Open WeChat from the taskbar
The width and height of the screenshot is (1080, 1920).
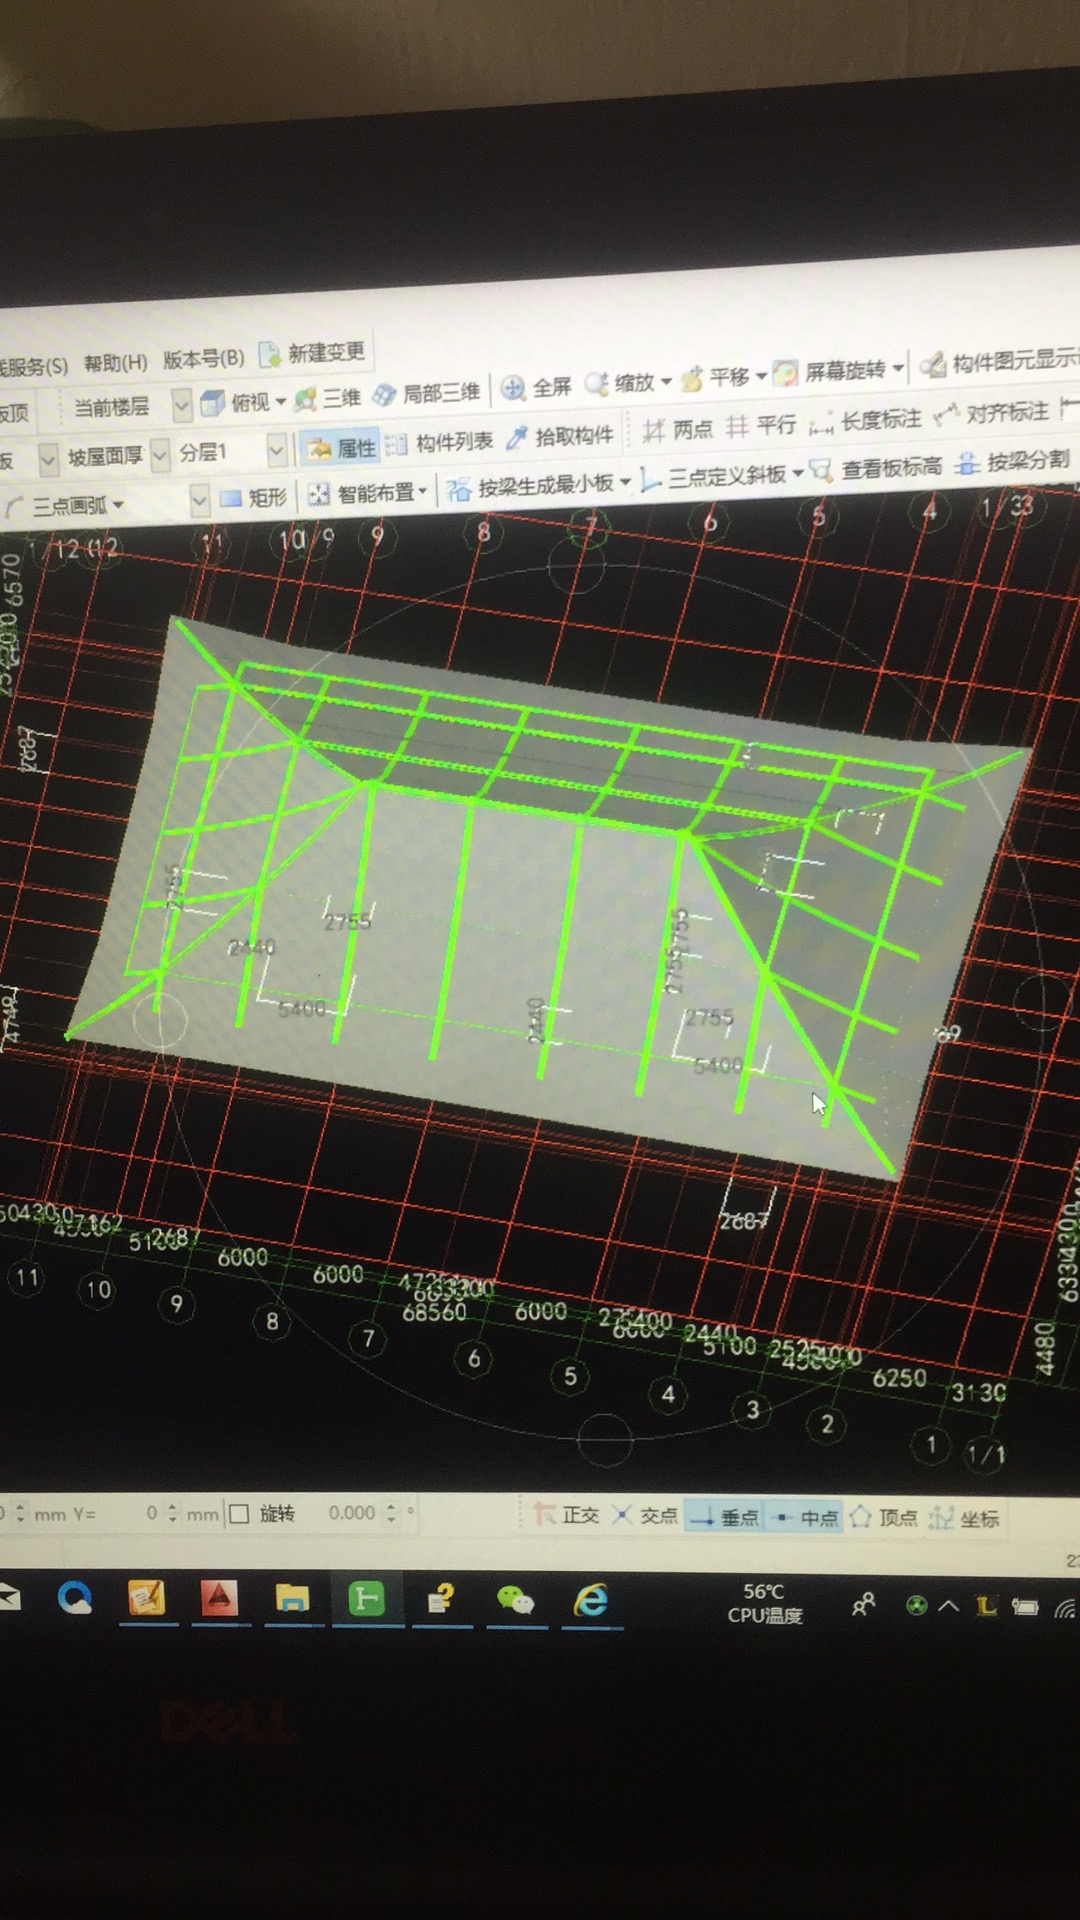(516, 1600)
